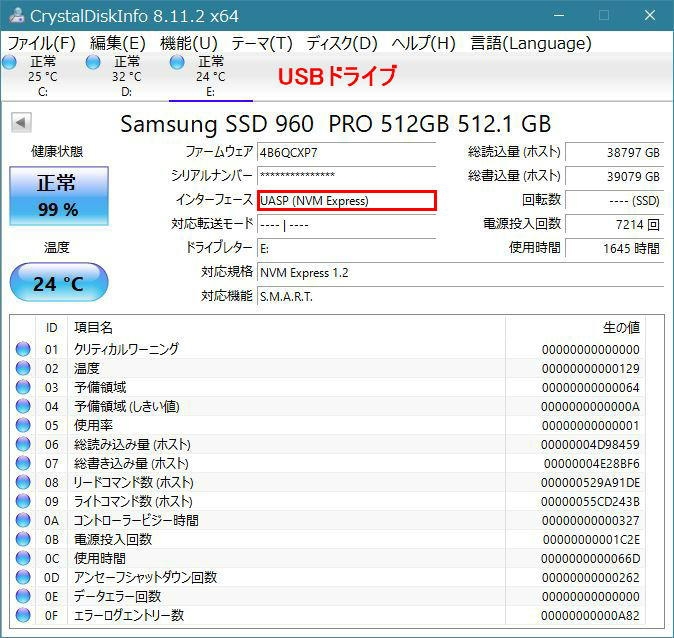Viewport: 674px width, 638px height.
Task: Click raw value 00000004E28BF6
Action: tap(591, 463)
